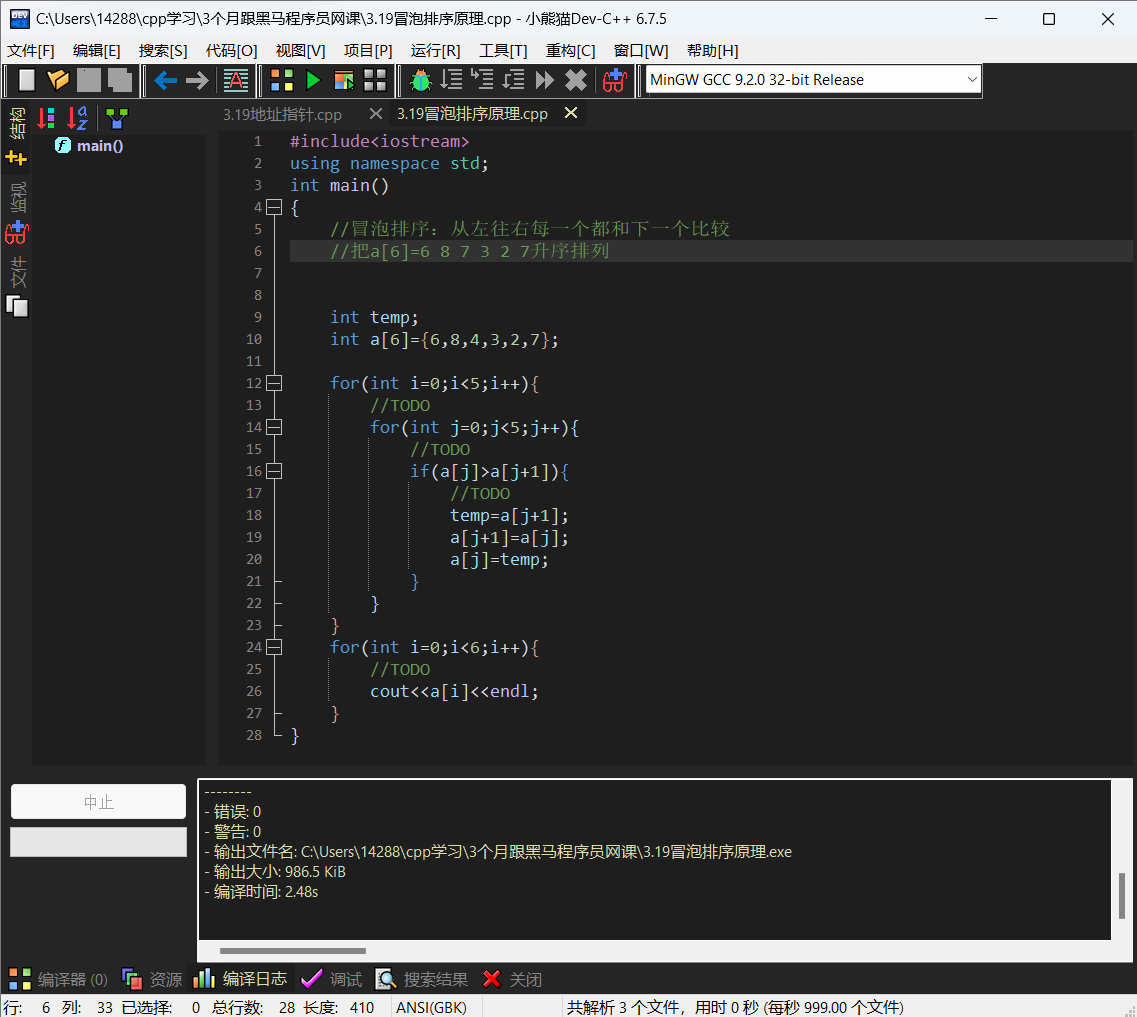Click the 编译时间: 2.48s log line
This screenshot has width=1137, height=1017.
[261, 892]
